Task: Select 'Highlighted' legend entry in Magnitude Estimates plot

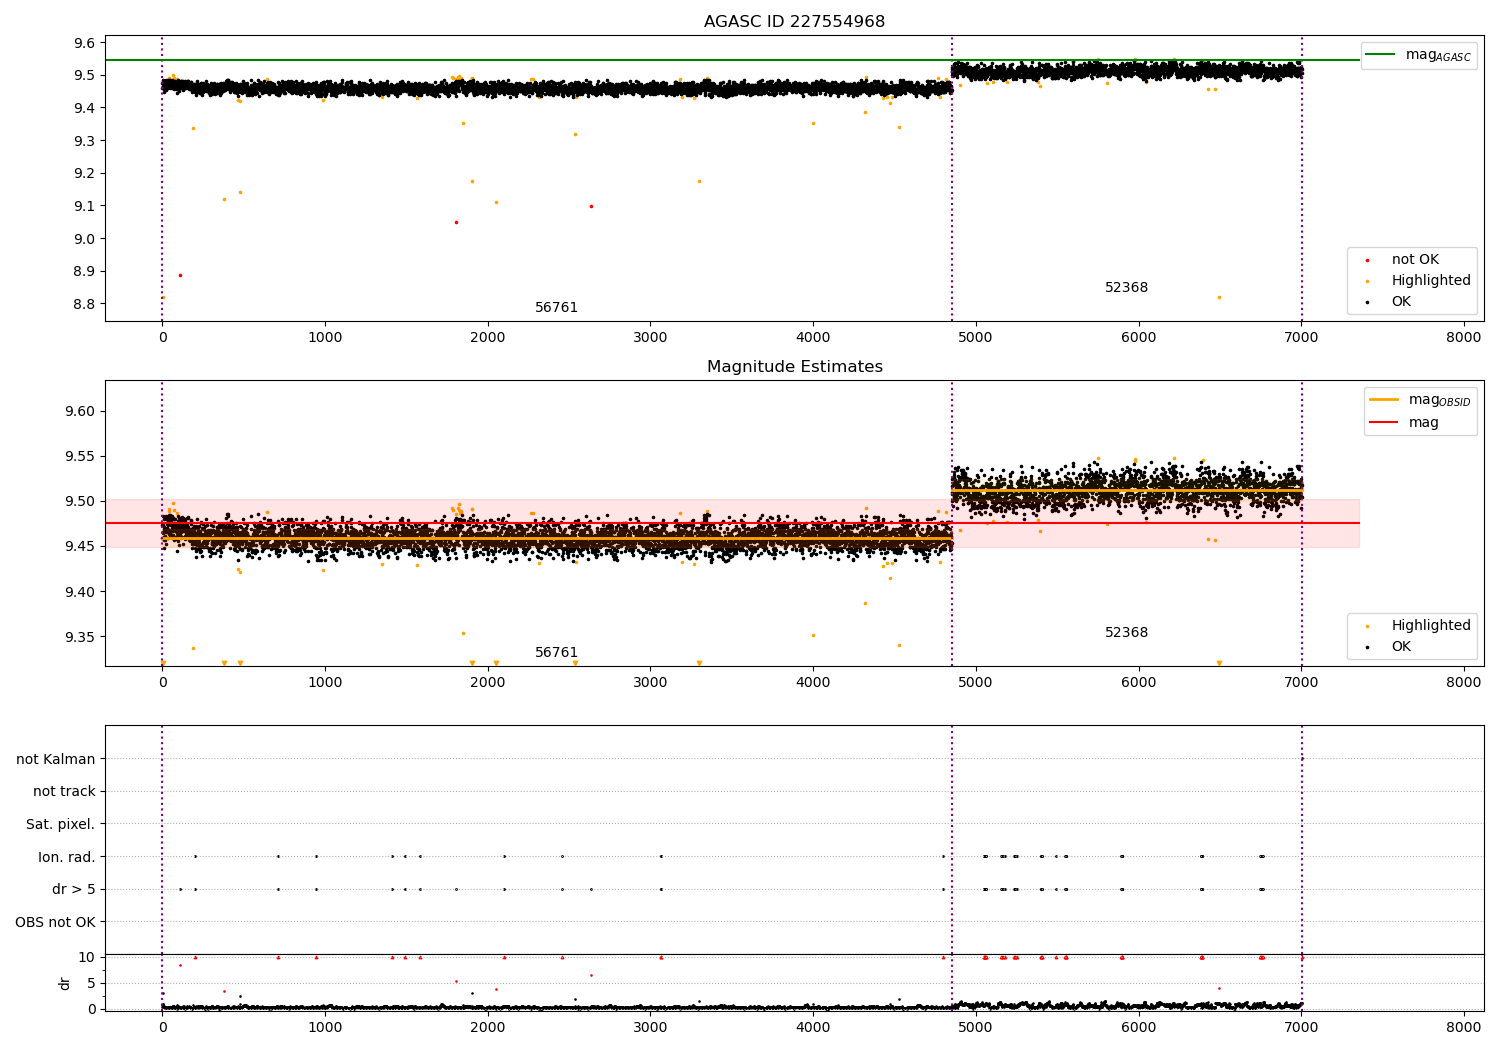Action: pyautogui.click(x=1431, y=626)
